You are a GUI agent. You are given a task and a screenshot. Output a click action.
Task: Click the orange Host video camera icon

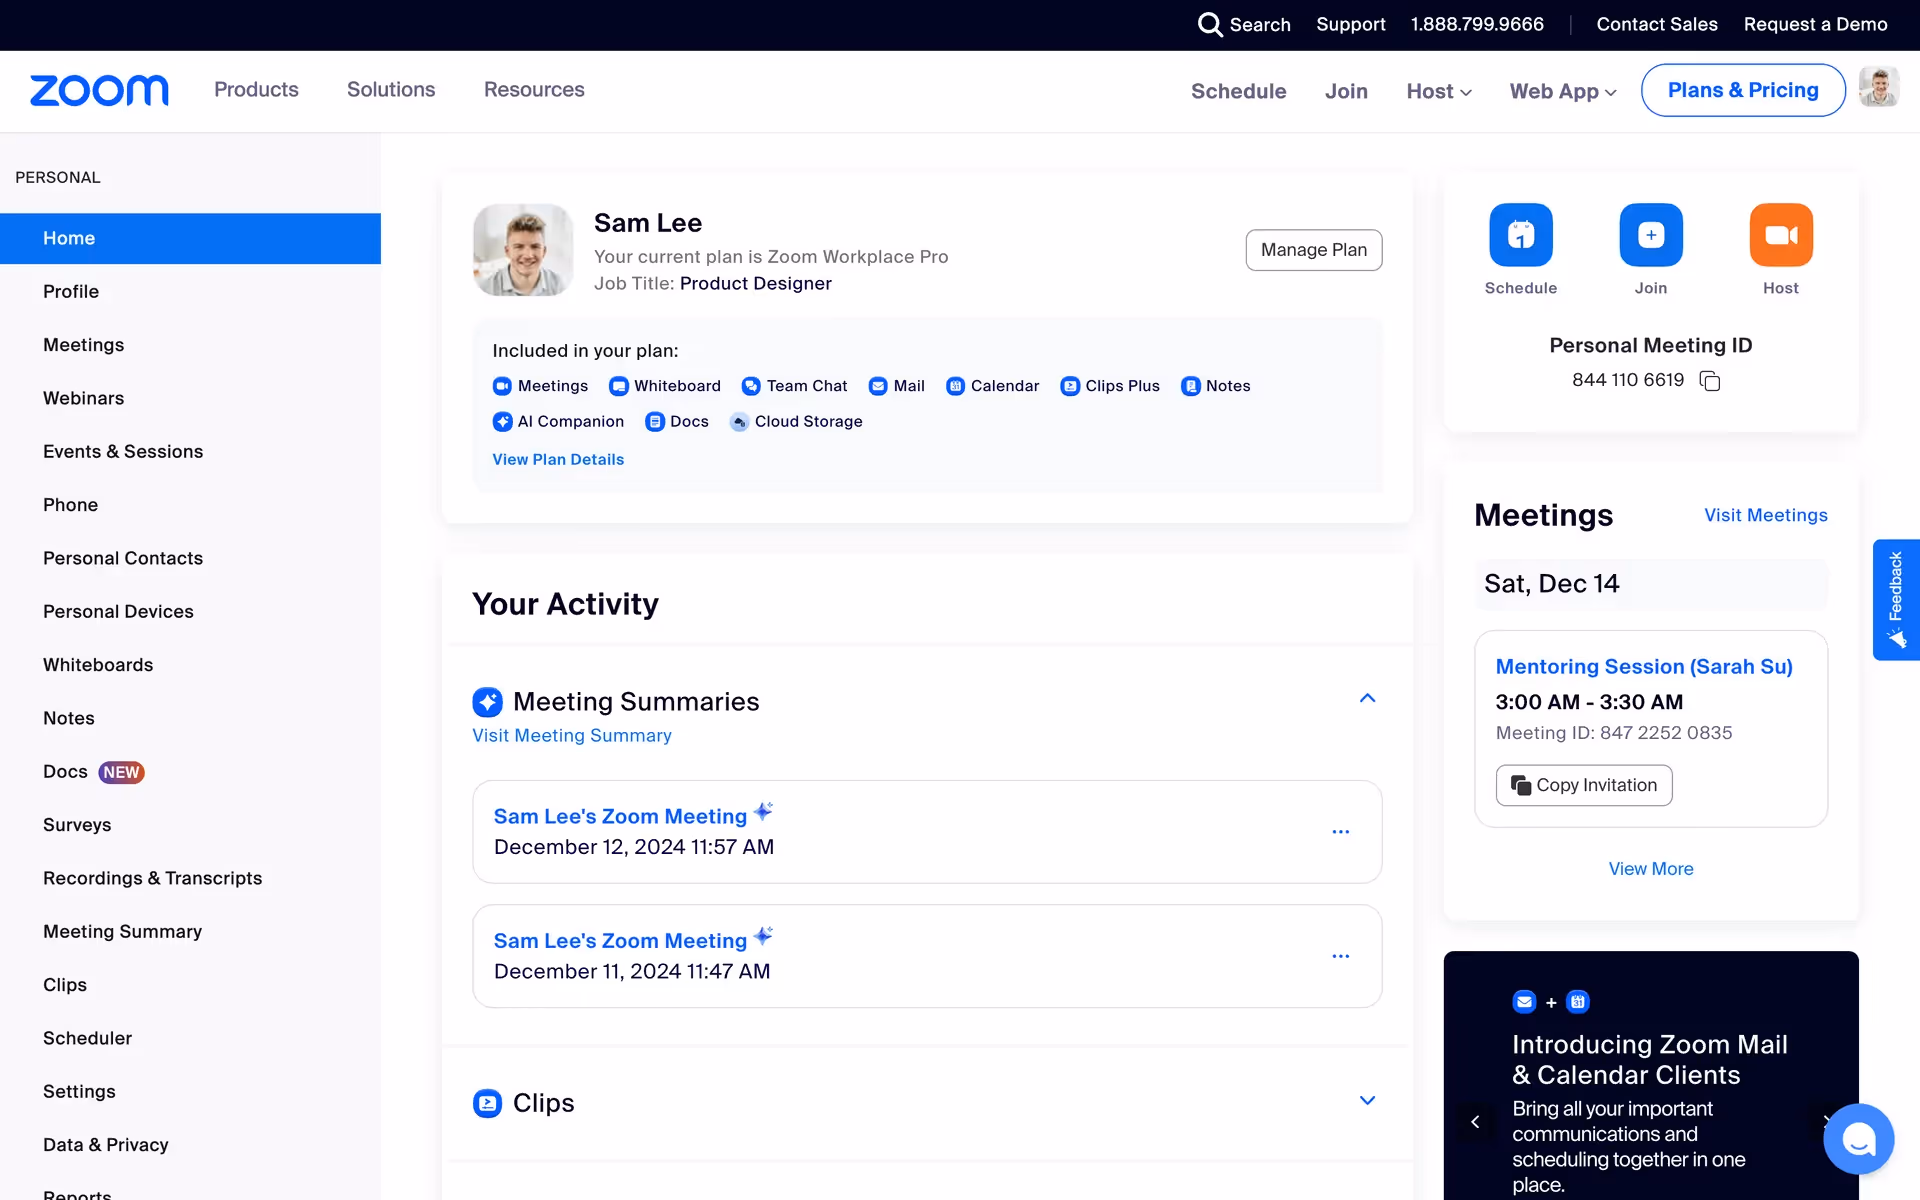[1780, 235]
